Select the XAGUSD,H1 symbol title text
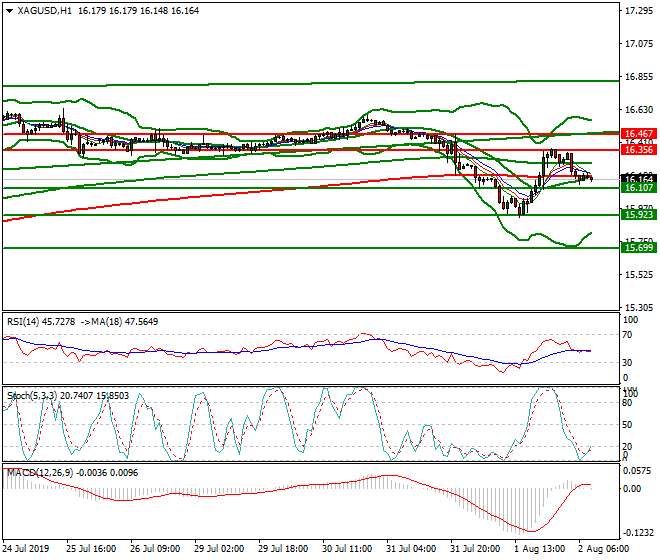This screenshot has height=560, width=660. [x=45, y=11]
